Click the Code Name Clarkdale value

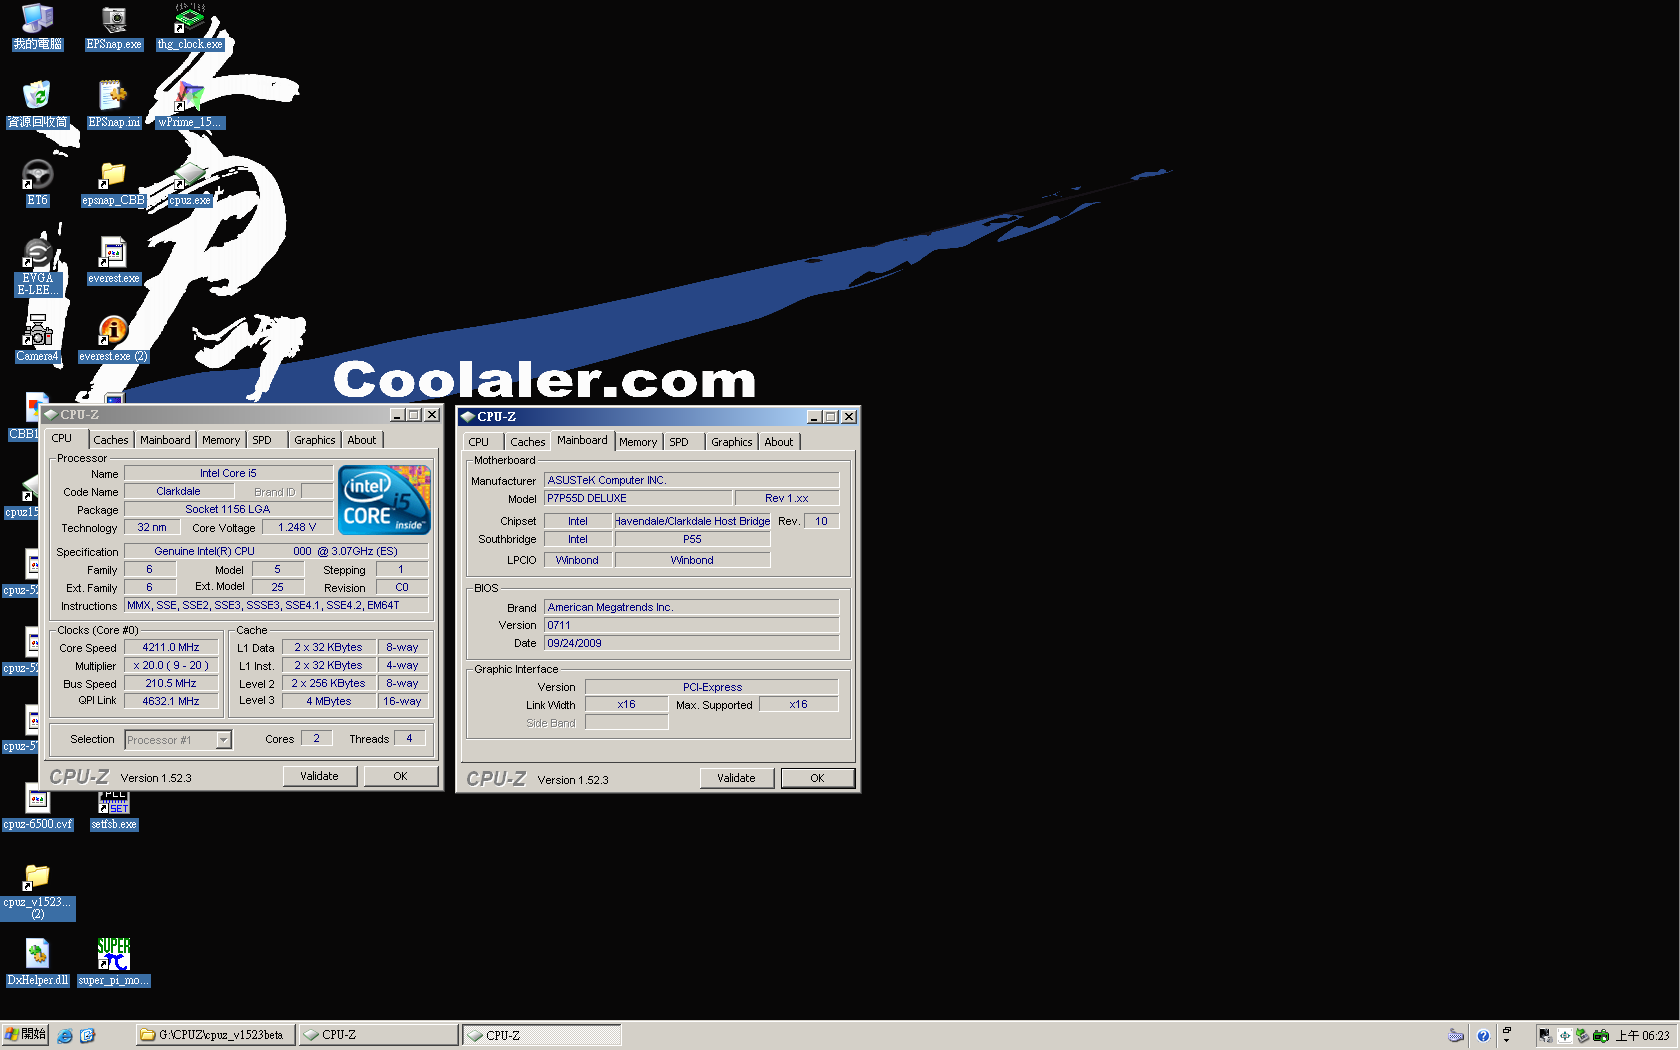click(x=178, y=492)
